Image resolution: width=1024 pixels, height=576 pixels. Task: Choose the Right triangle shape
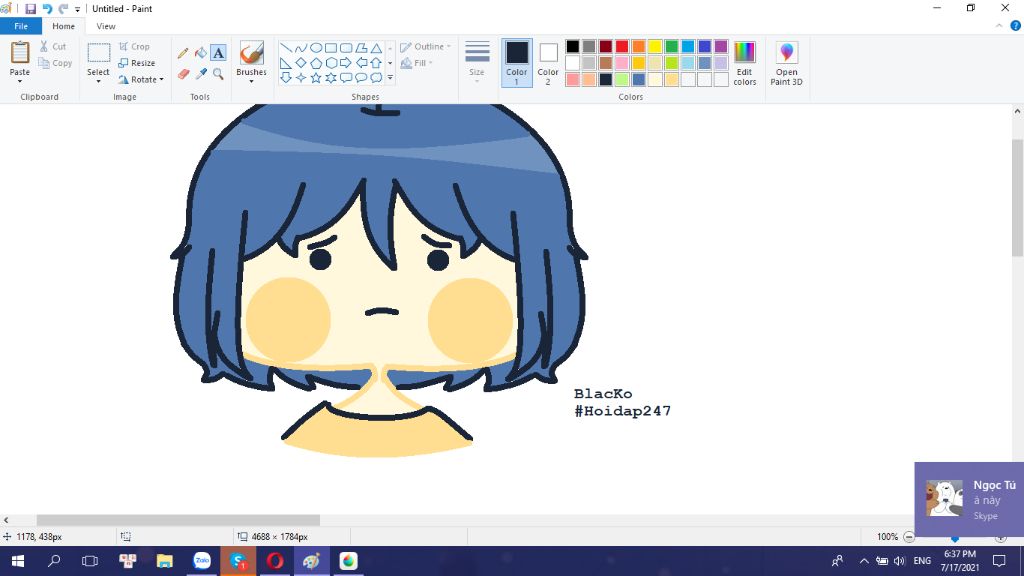[285, 63]
